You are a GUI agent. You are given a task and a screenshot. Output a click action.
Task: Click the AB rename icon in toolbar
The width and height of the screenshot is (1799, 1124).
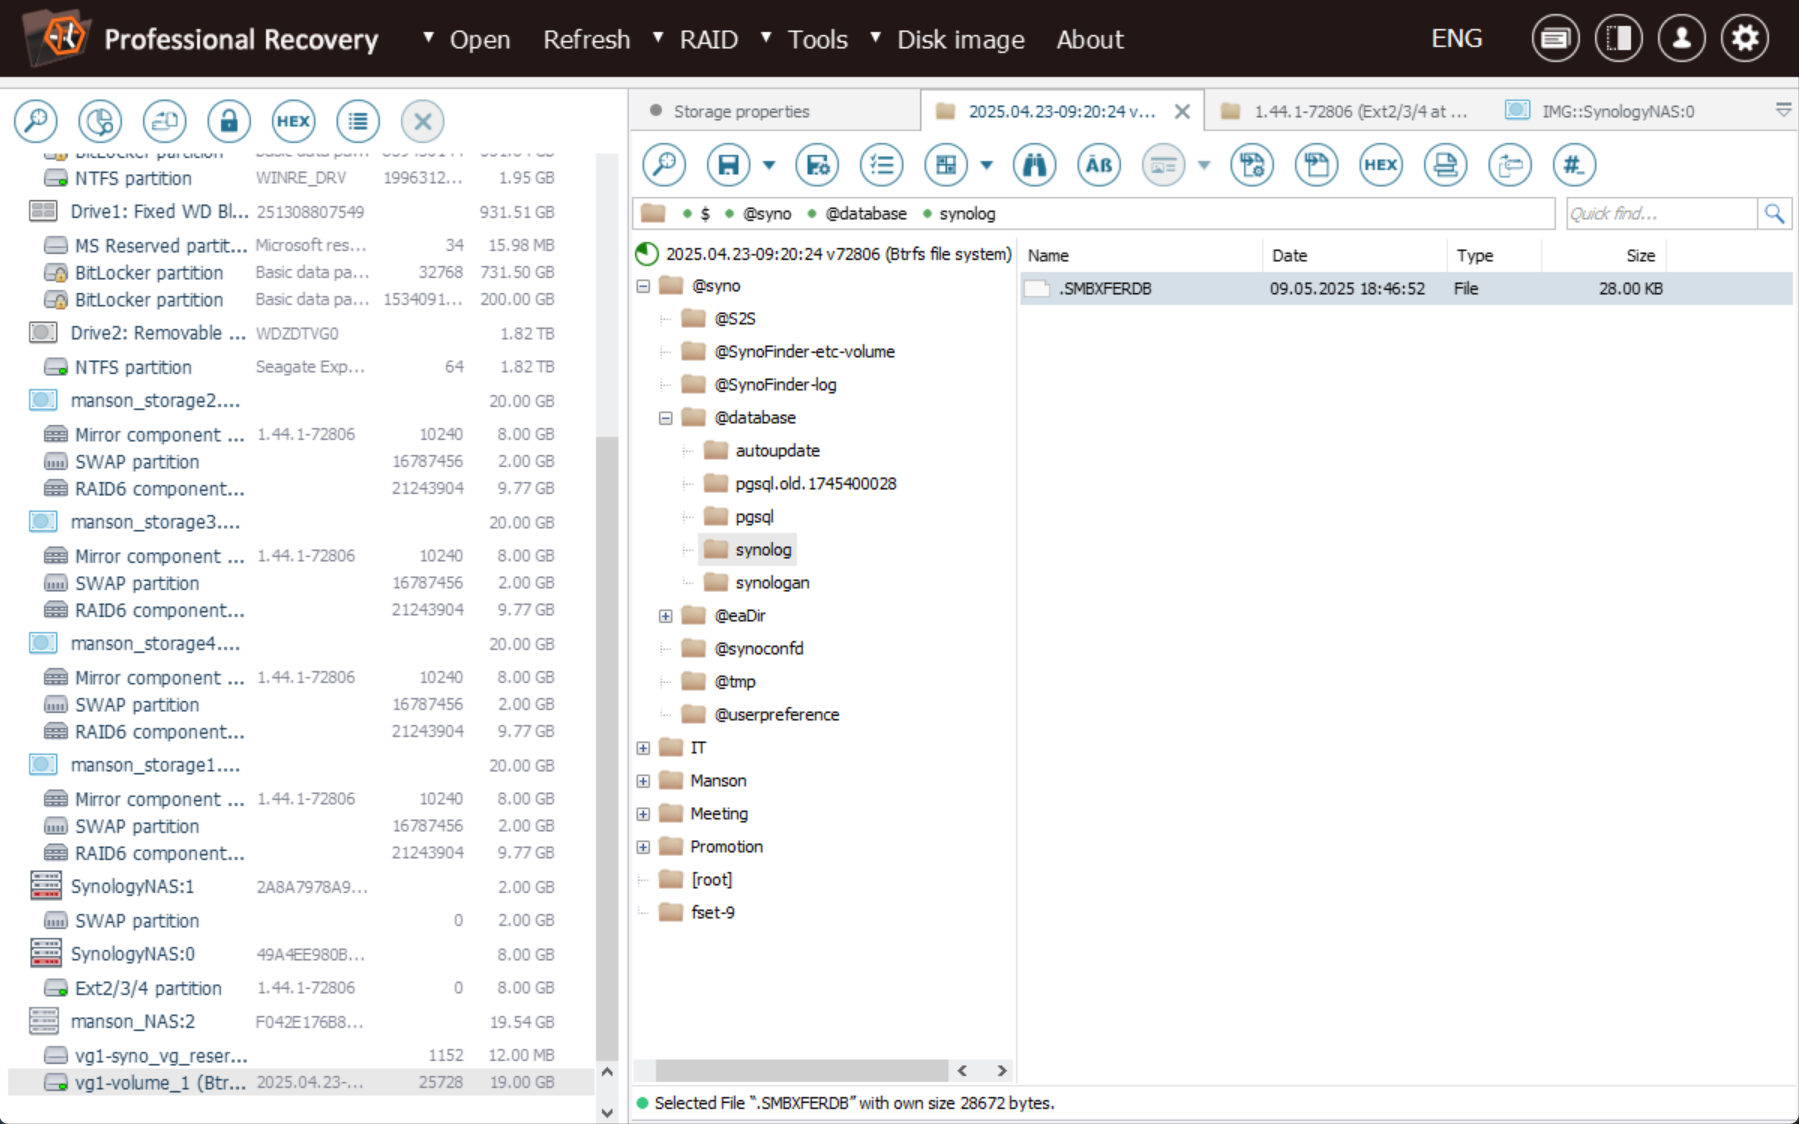(1098, 165)
